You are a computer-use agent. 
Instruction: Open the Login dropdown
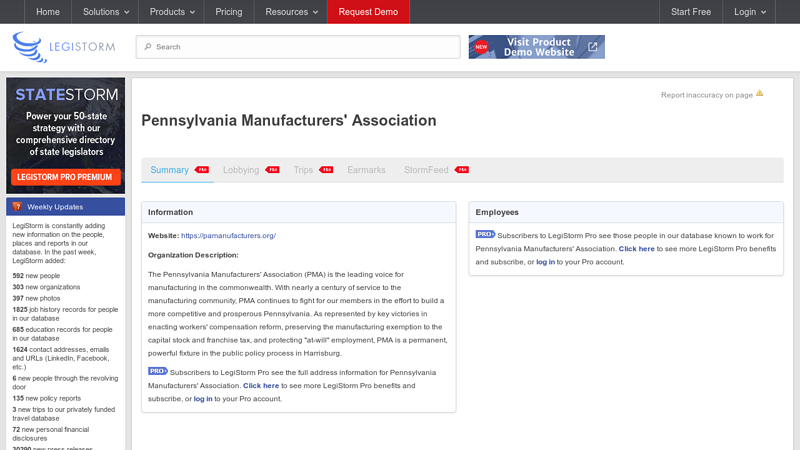pos(749,12)
